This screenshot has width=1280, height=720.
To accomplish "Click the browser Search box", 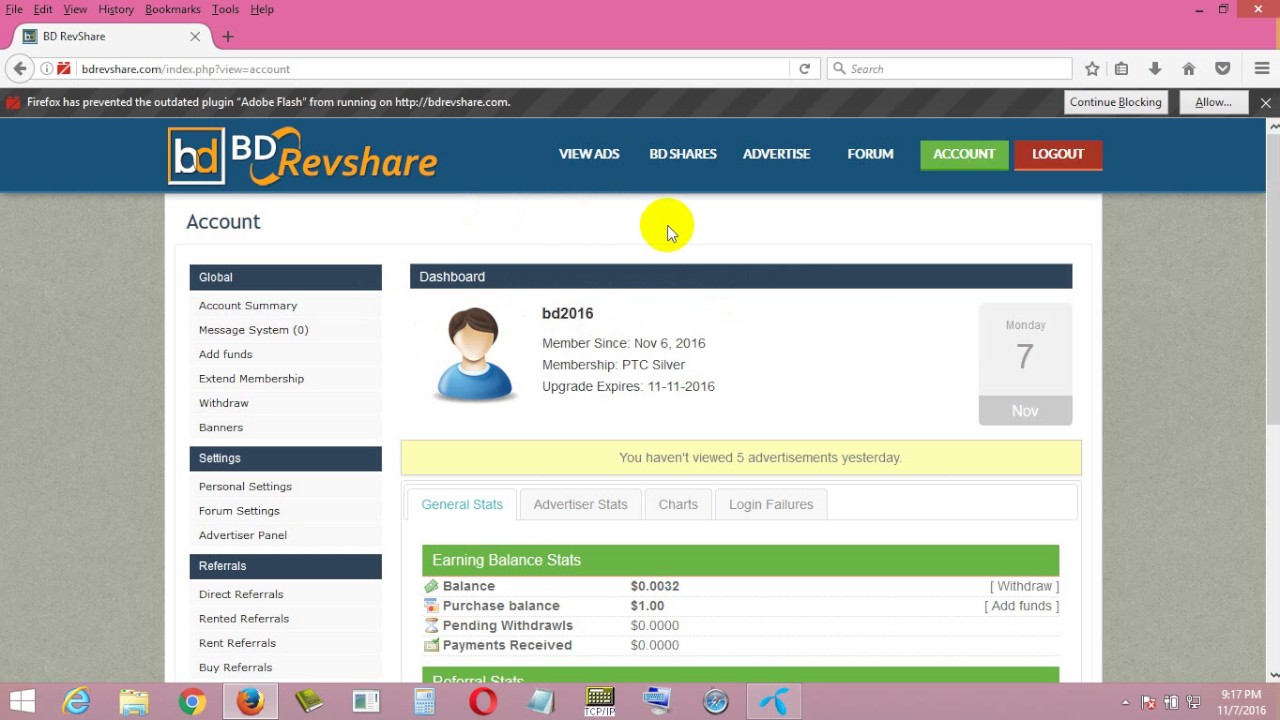I will point(950,69).
